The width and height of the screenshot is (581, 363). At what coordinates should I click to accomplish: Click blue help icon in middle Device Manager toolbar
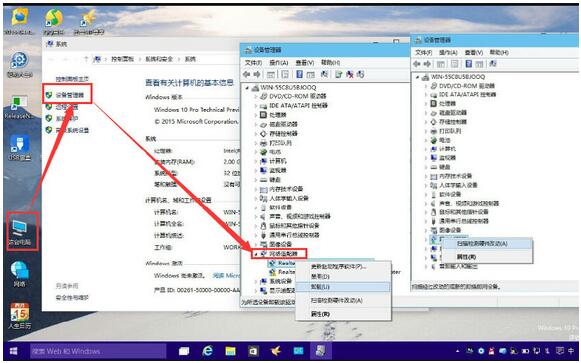tap(299, 74)
